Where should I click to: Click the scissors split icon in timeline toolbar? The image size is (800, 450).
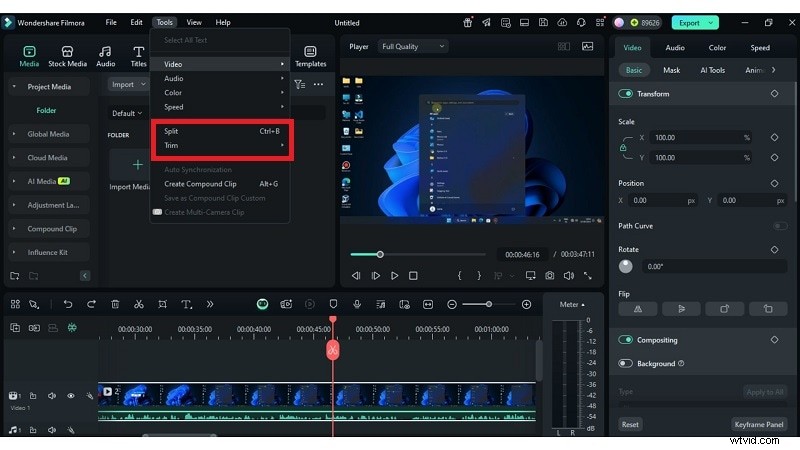click(138, 304)
